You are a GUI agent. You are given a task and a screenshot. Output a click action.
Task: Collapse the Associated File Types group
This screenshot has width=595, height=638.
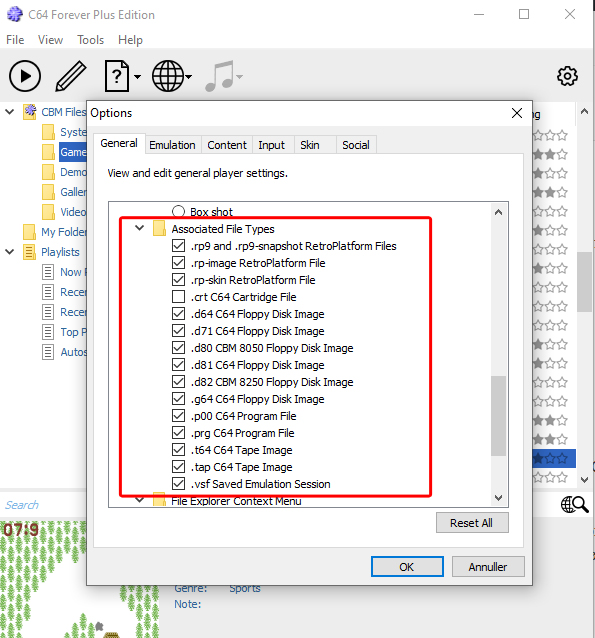click(x=140, y=228)
